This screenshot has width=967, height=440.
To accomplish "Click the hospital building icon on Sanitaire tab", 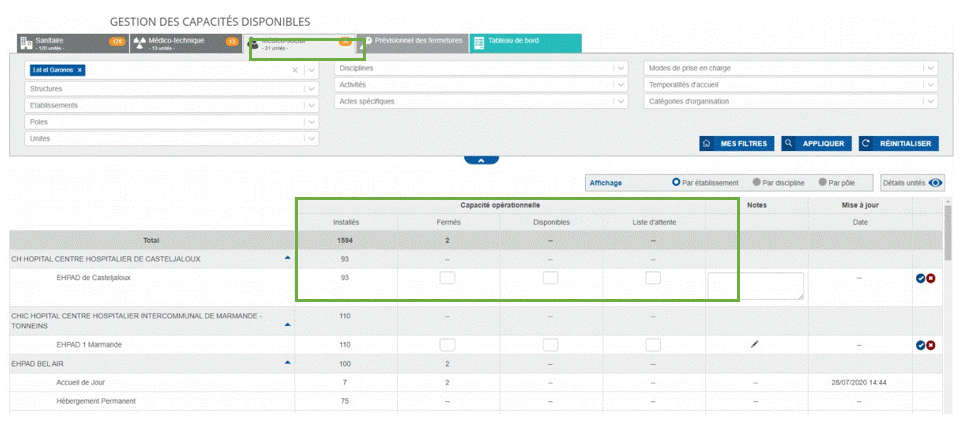I will (x=26, y=43).
